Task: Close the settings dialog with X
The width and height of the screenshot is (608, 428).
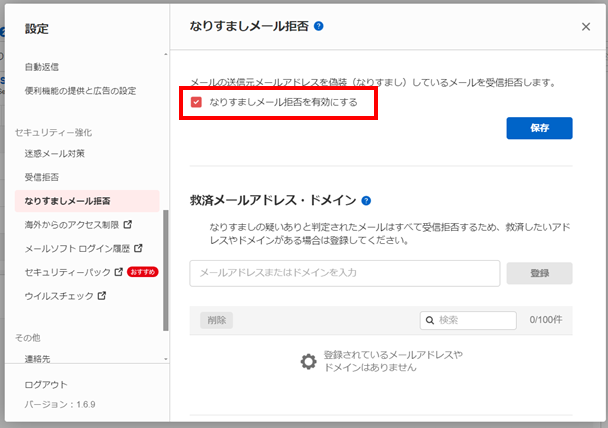Action: 586,28
